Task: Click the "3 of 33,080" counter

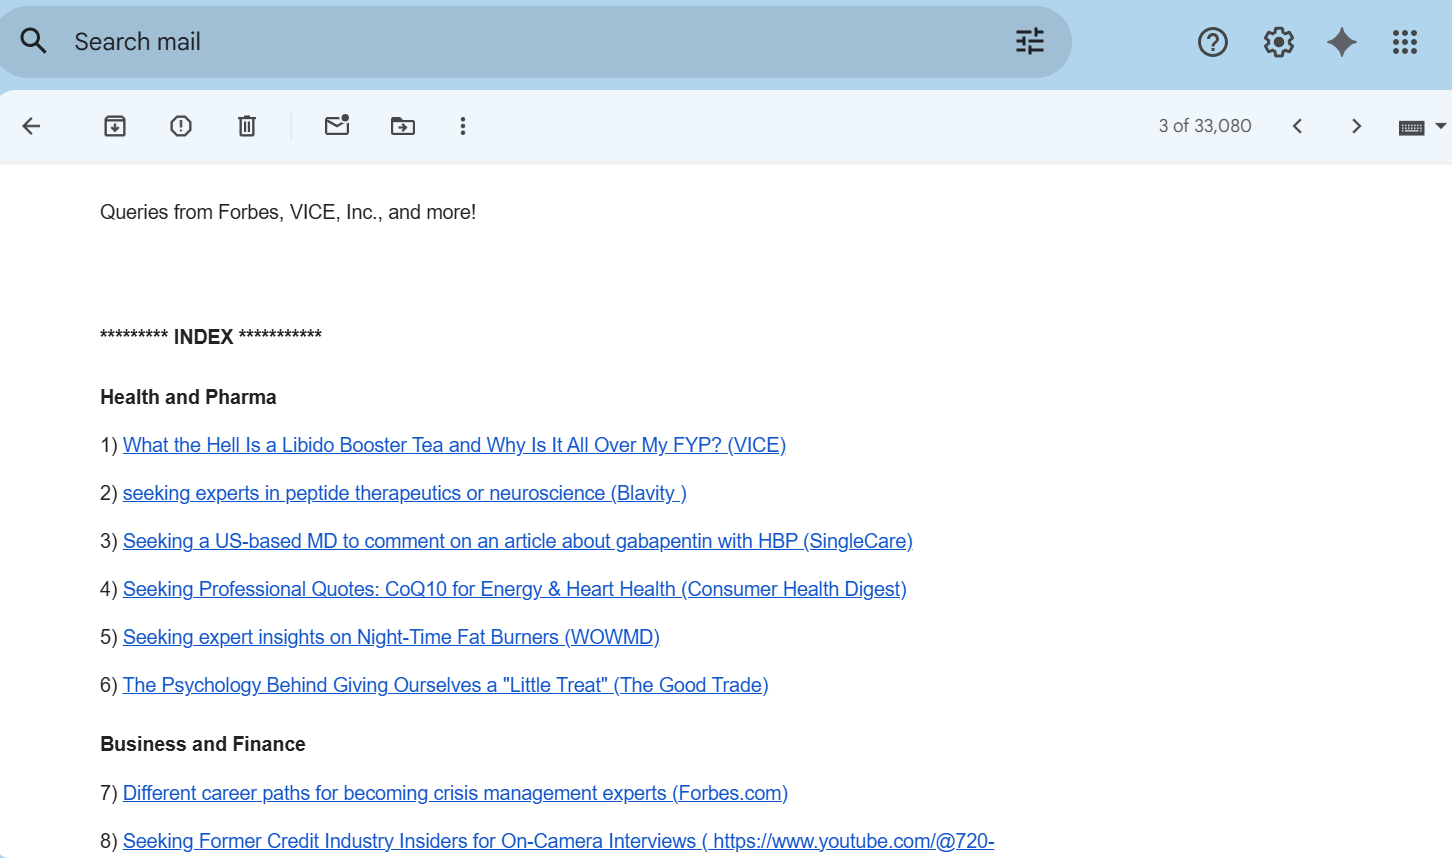Action: tap(1205, 126)
